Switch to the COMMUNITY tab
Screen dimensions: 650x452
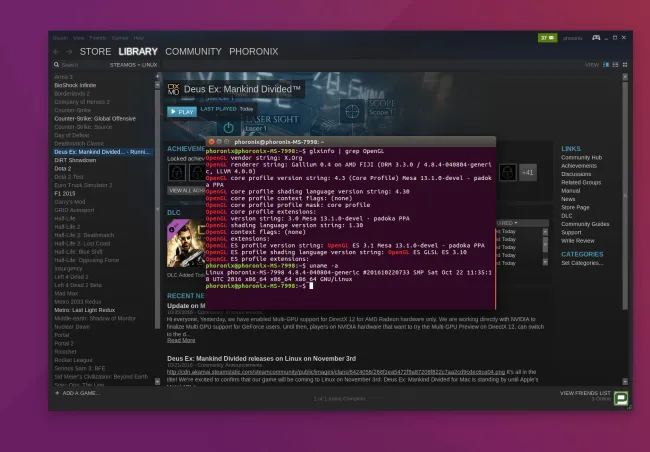[x=193, y=52]
